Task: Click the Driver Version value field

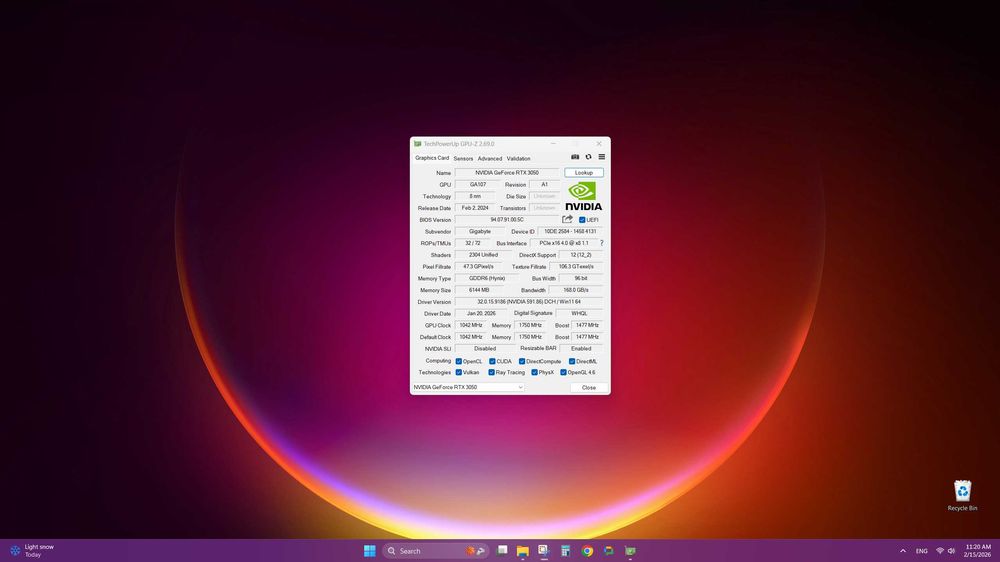Action: pyautogui.click(x=529, y=302)
